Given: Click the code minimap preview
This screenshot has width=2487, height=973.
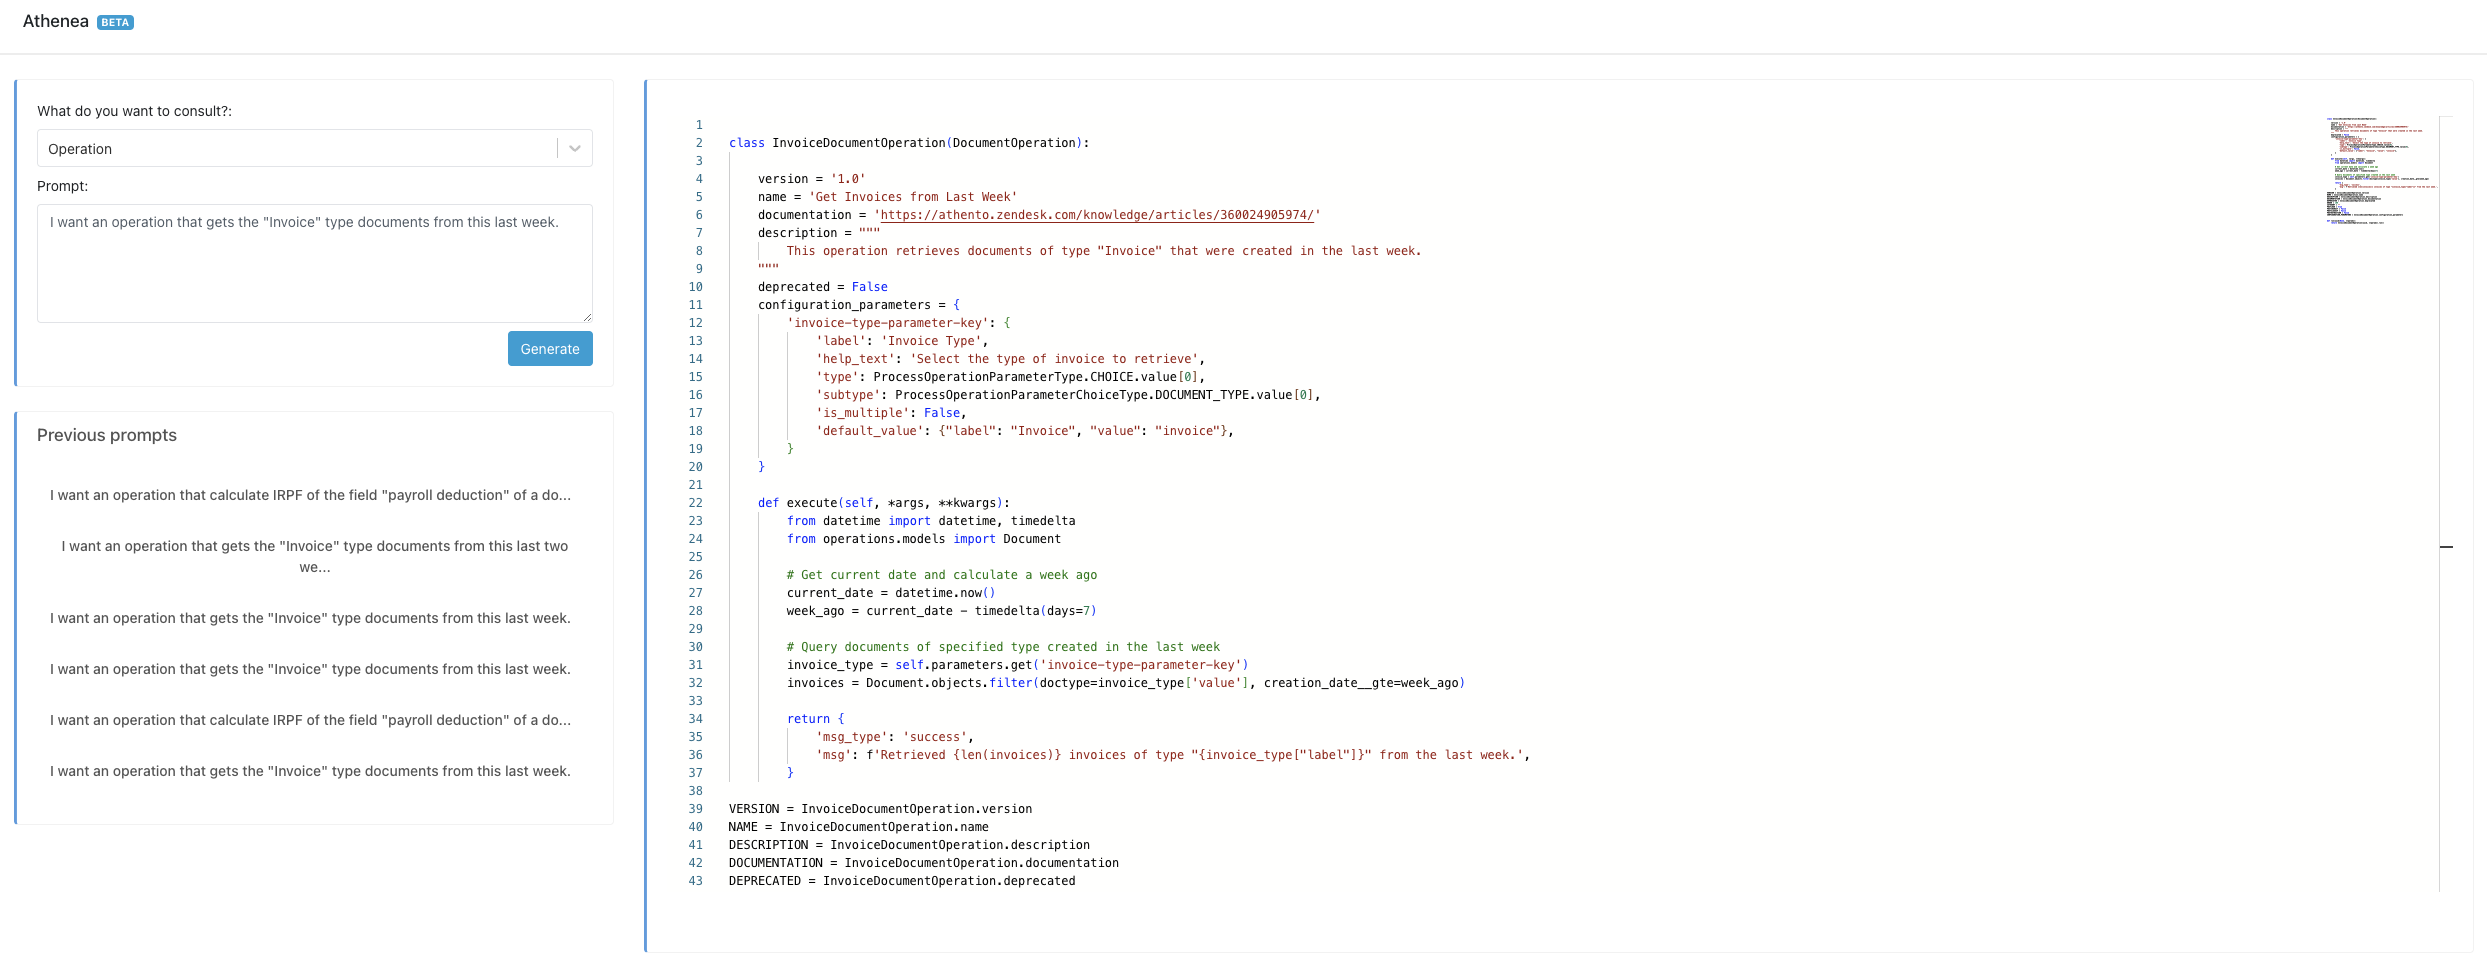Looking at the screenshot, I should (2380, 170).
